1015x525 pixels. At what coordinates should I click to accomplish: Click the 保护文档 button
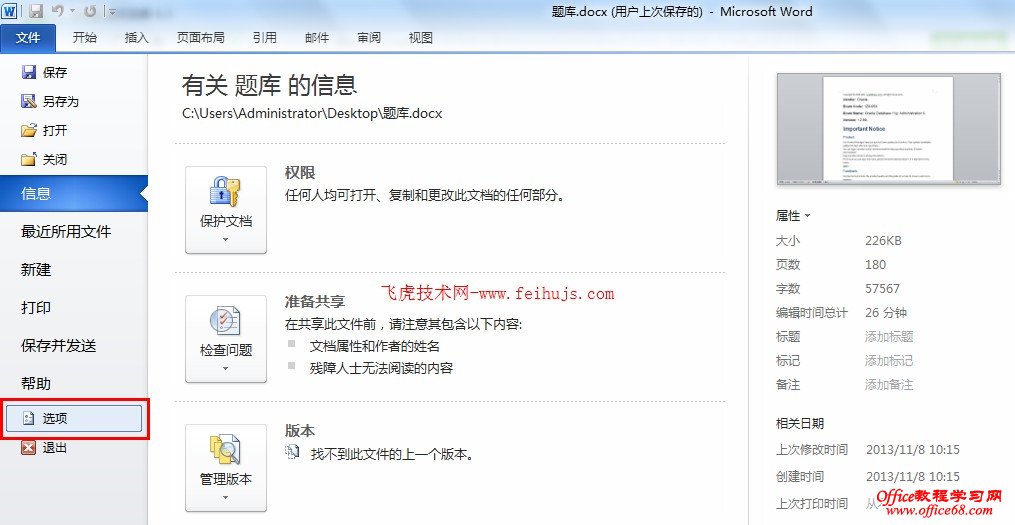(226, 210)
